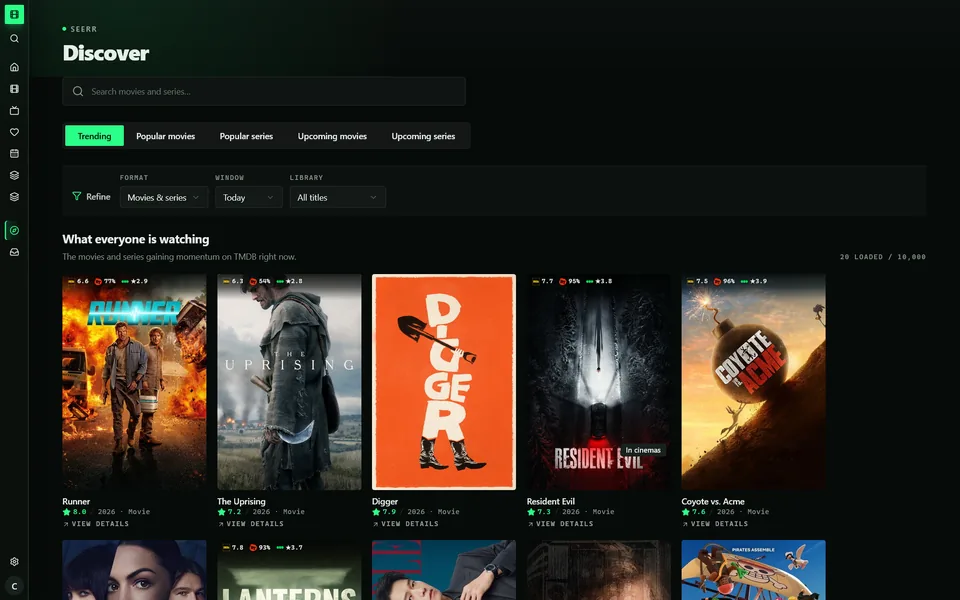Click Rotten Tomatoes 95% badge on Resident Evil
The image size is (960, 600).
point(570,282)
